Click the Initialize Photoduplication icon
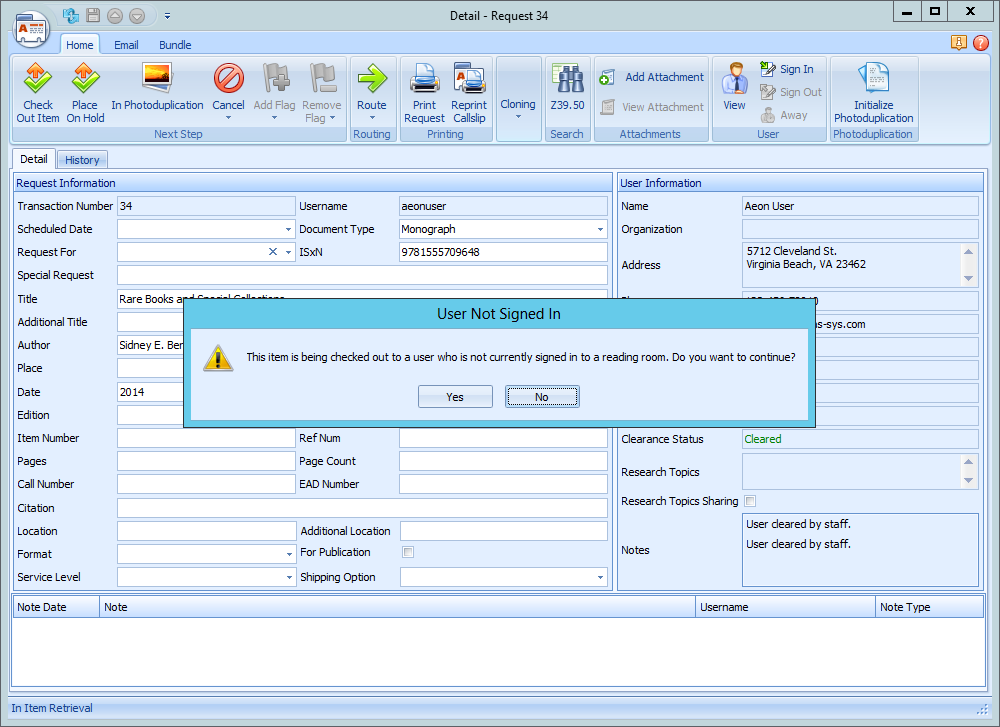This screenshot has width=1000, height=727. (x=873, y=78)
